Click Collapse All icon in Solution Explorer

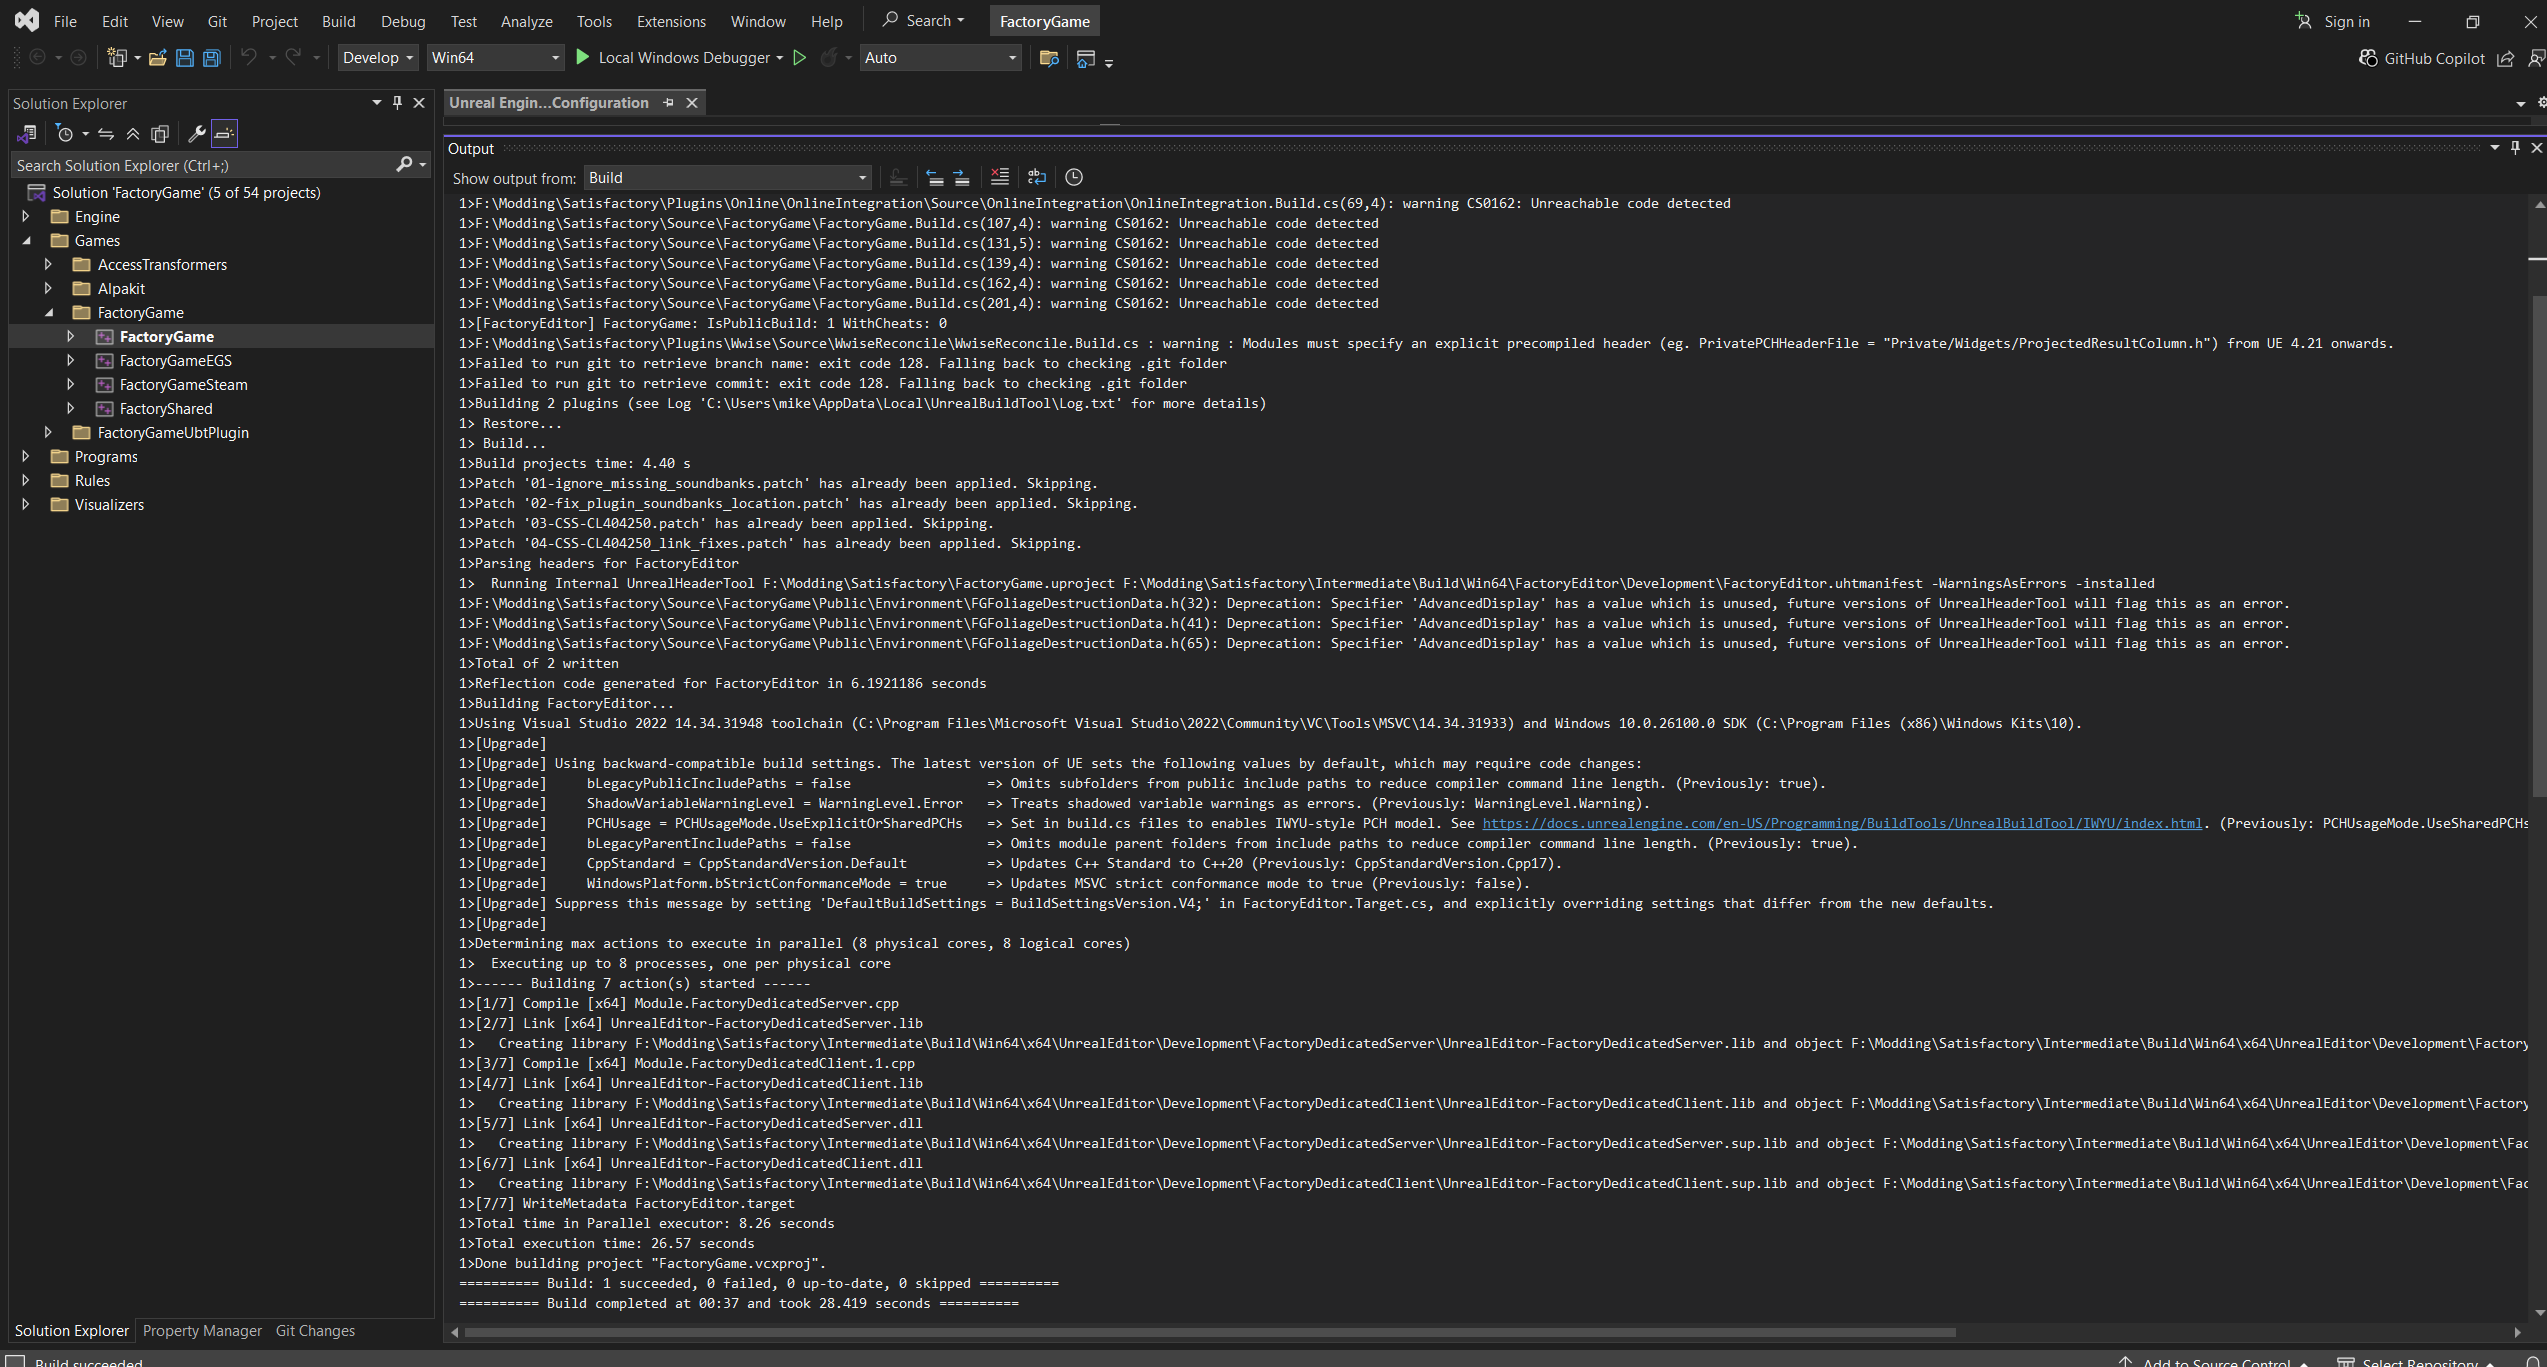click(x=132, y=133)
